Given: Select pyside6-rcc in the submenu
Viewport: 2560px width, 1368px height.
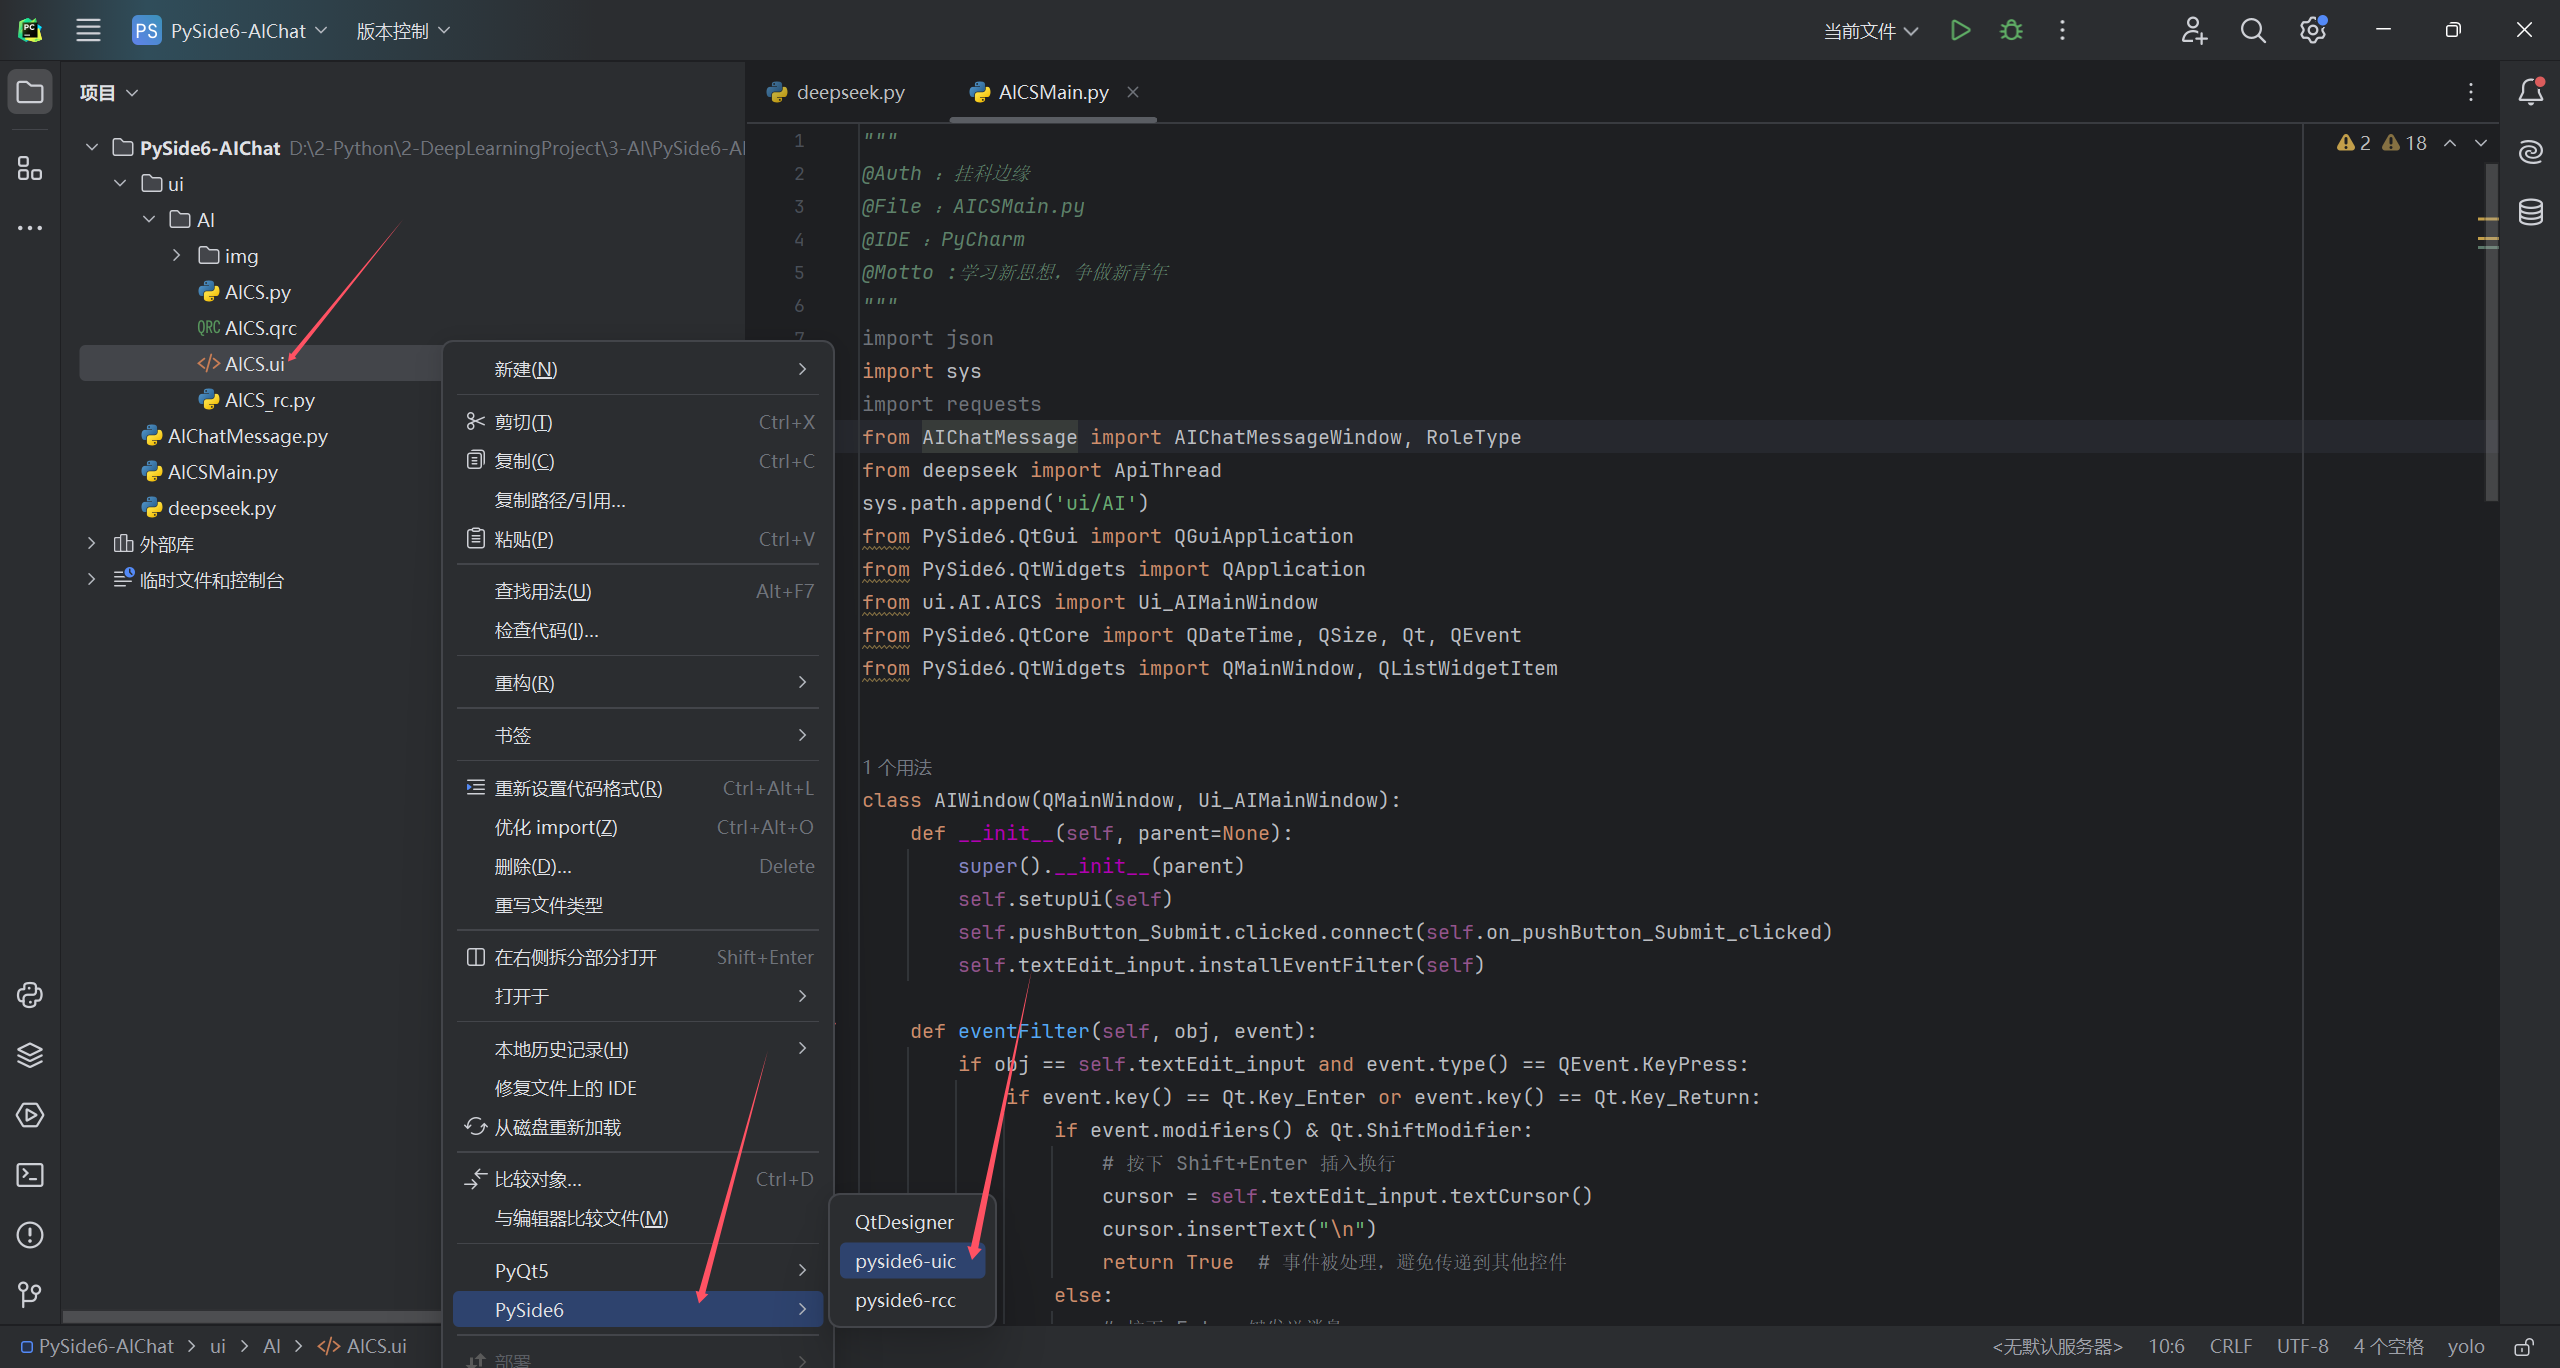Looking at the screenshot, I should point(912,1300).
